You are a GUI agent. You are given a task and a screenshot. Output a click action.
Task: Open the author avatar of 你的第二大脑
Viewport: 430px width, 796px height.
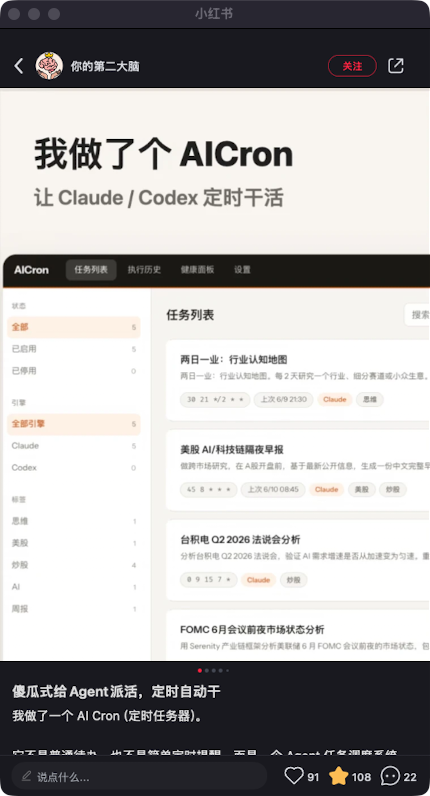coord(49,66)
